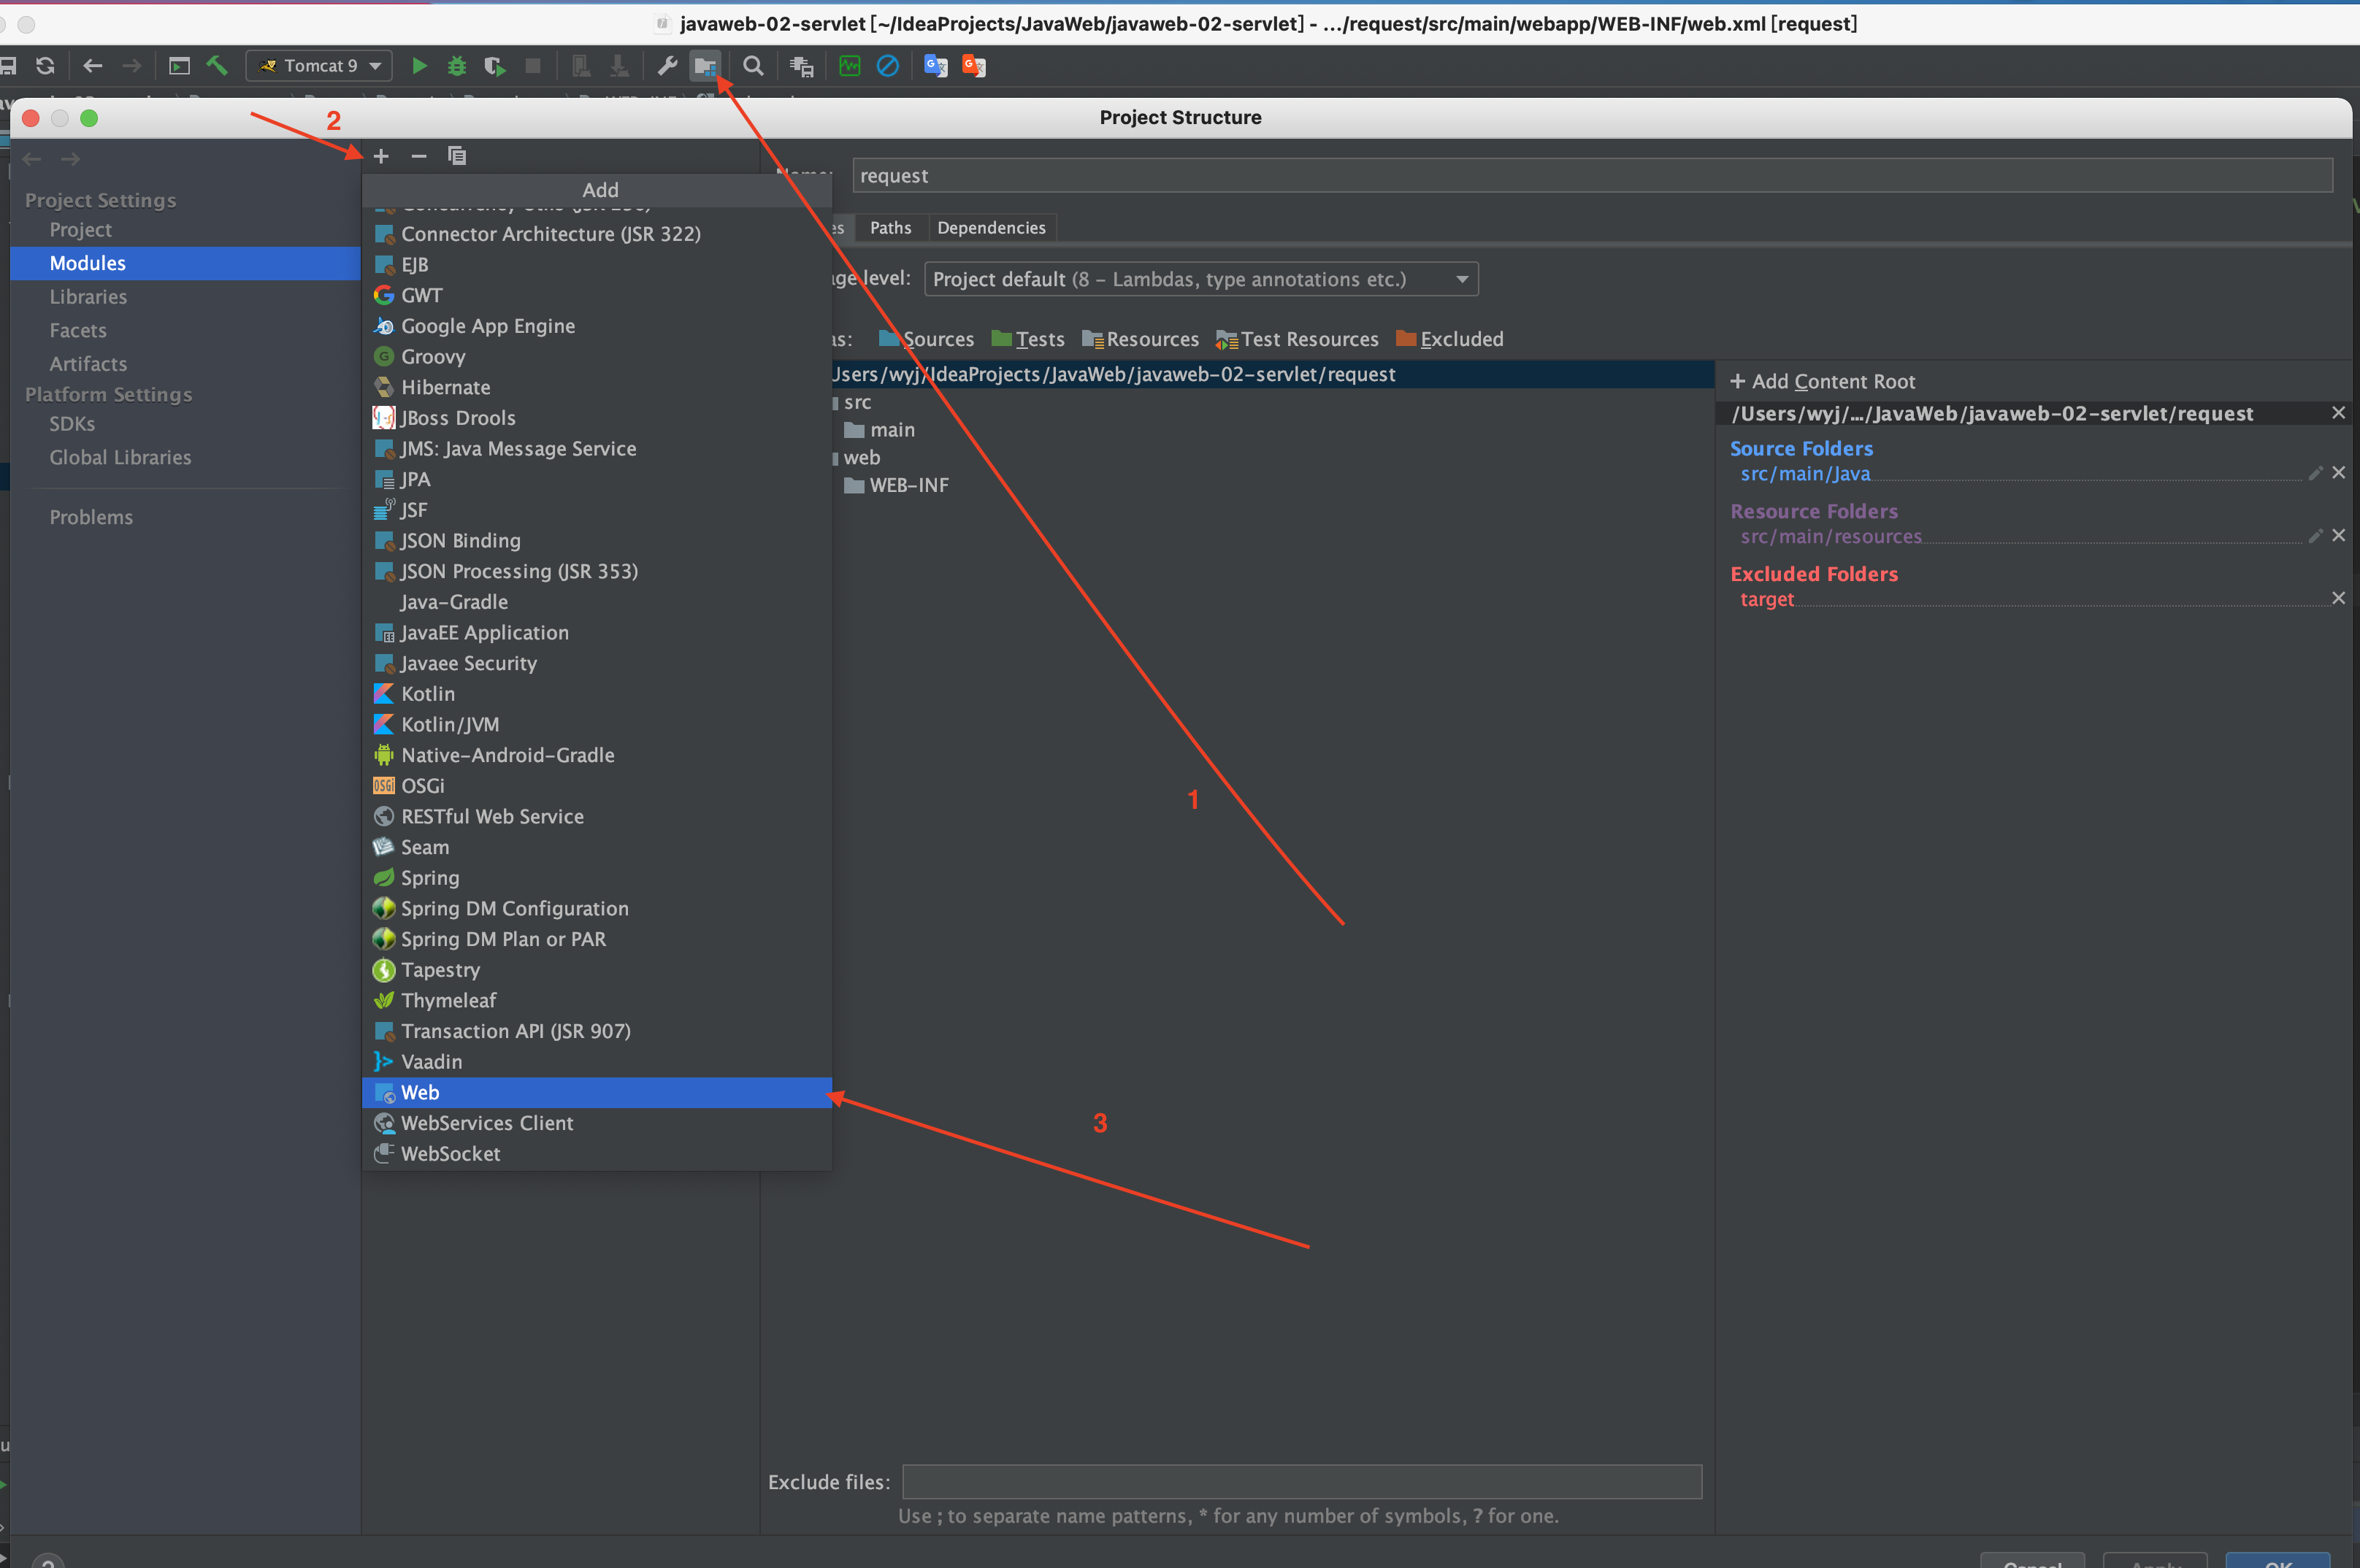The height and width of the screenshot is (1568, 2360).
Task: Toggle Mark as Excluded folder
Action: tap(1449, 339)
